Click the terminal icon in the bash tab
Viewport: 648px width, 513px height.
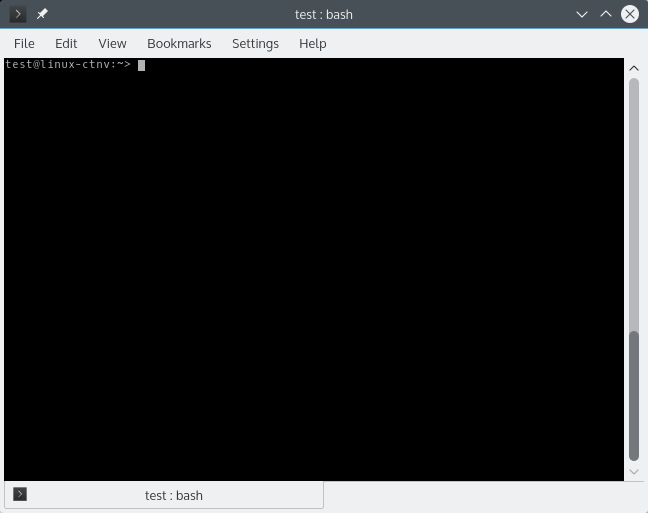20,494
